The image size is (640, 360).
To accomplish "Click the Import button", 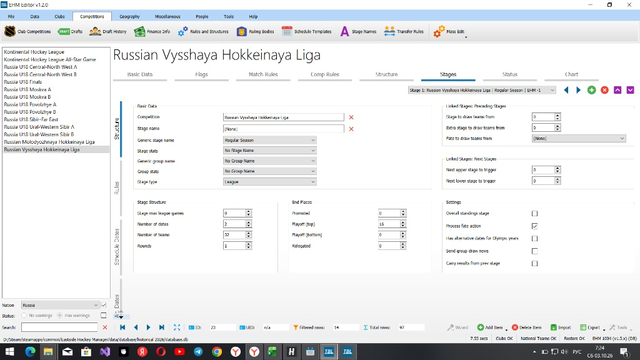I will (x=560, y=327).
